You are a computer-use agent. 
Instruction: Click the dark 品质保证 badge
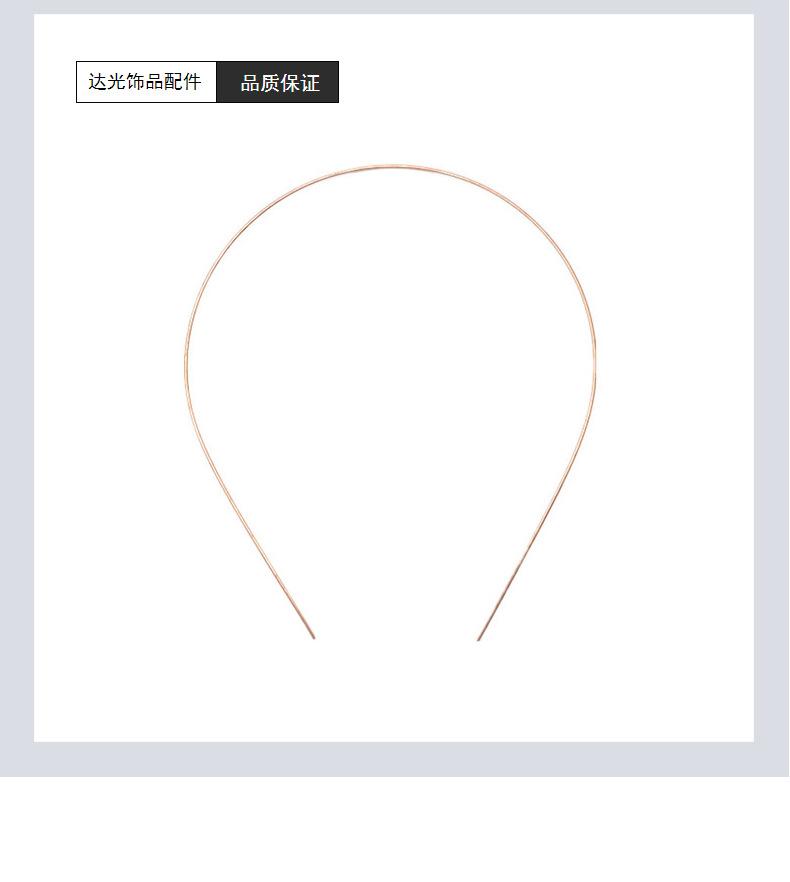pyautogui.click(x=278, y=82)
